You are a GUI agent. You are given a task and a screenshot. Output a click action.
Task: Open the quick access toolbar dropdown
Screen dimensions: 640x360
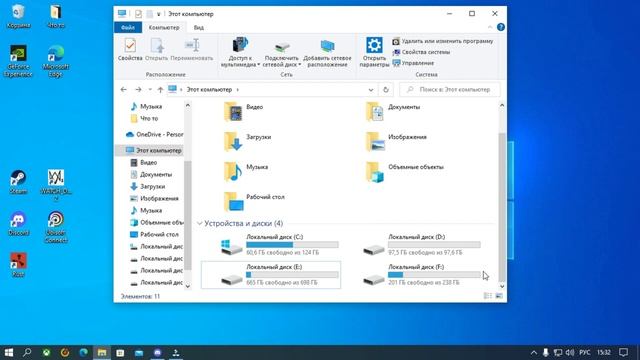point(159,14)
